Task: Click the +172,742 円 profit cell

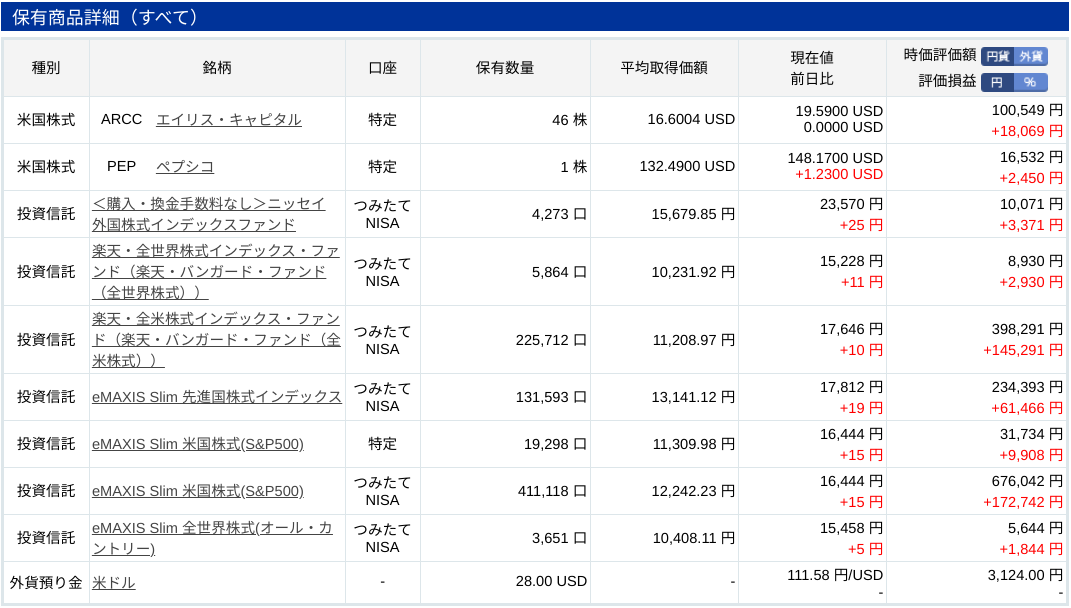Action: click(1023, 503)
